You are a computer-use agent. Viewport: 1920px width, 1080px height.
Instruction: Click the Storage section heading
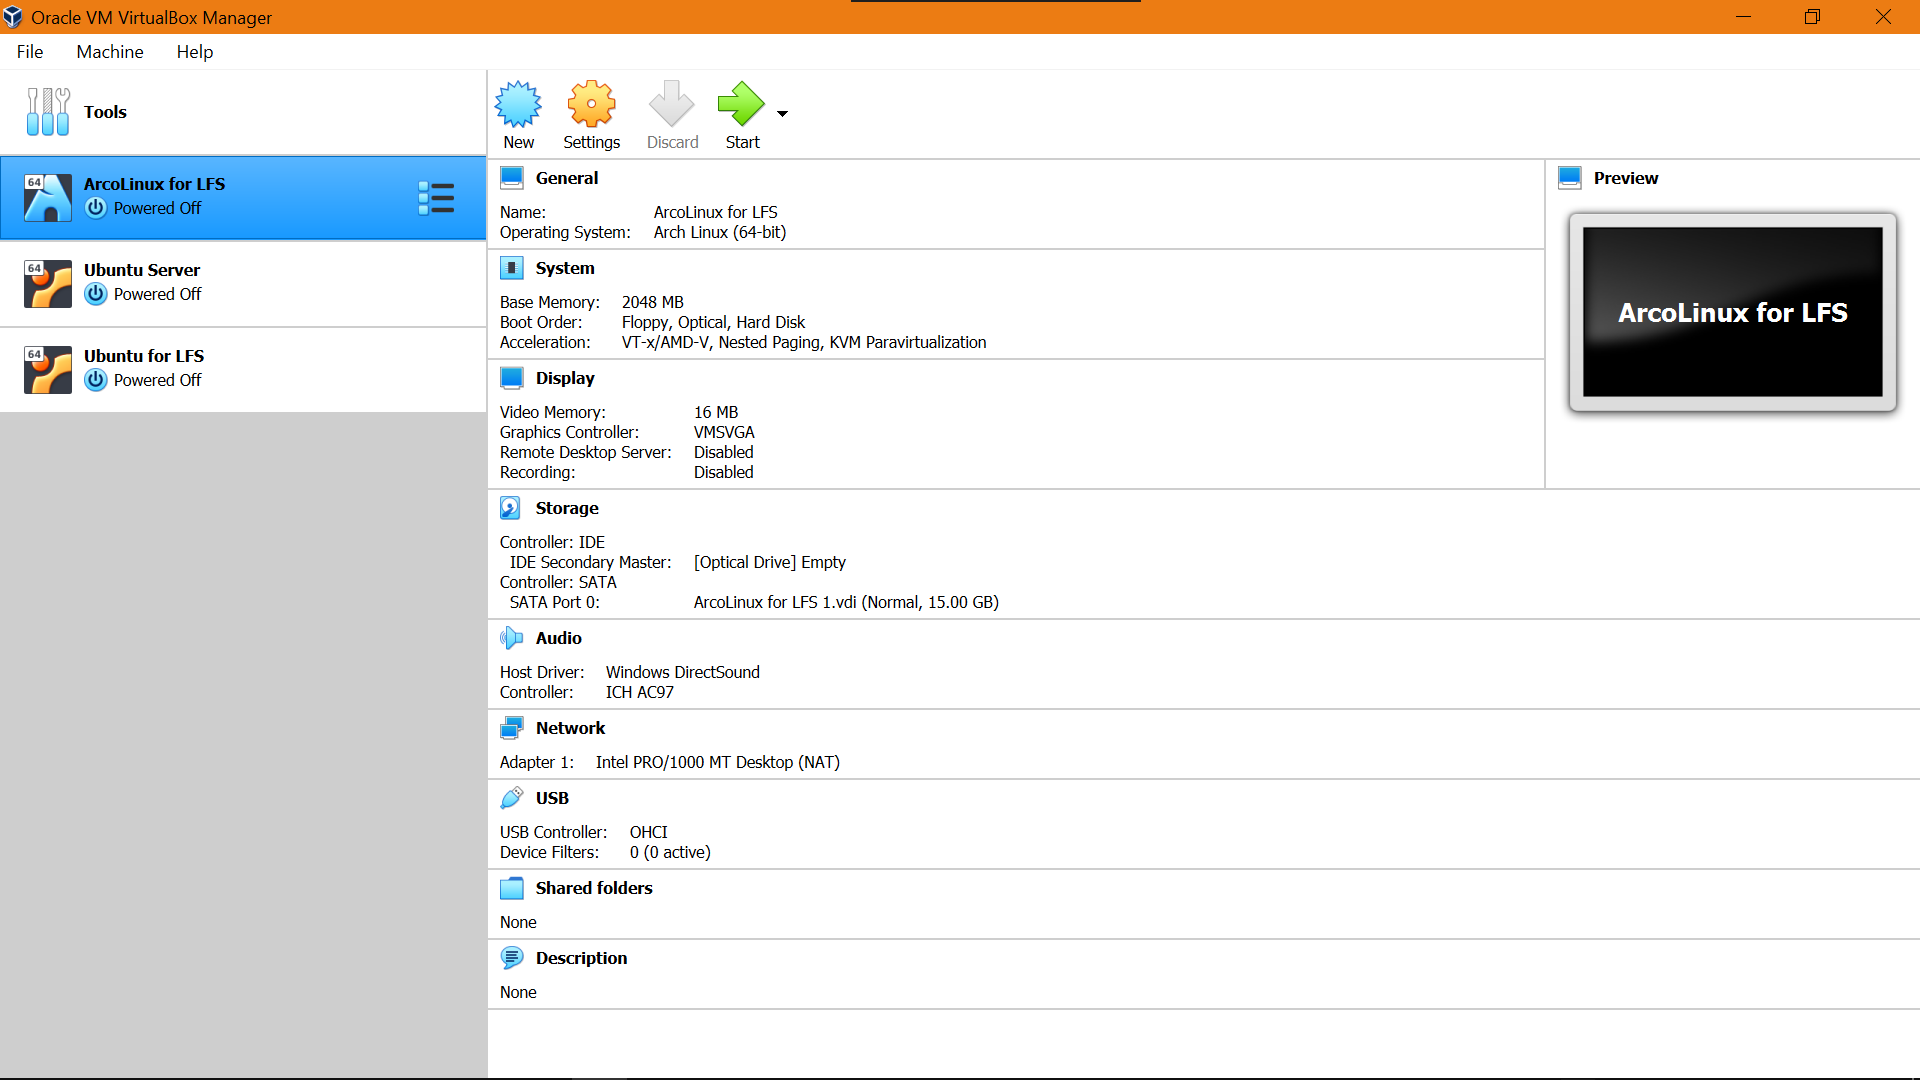567,508
